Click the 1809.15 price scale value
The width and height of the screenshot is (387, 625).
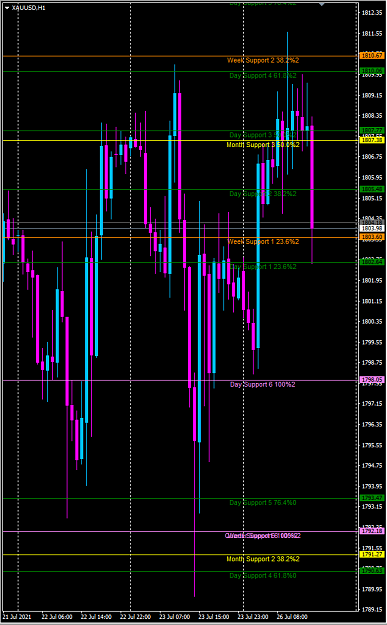point(373,95)
